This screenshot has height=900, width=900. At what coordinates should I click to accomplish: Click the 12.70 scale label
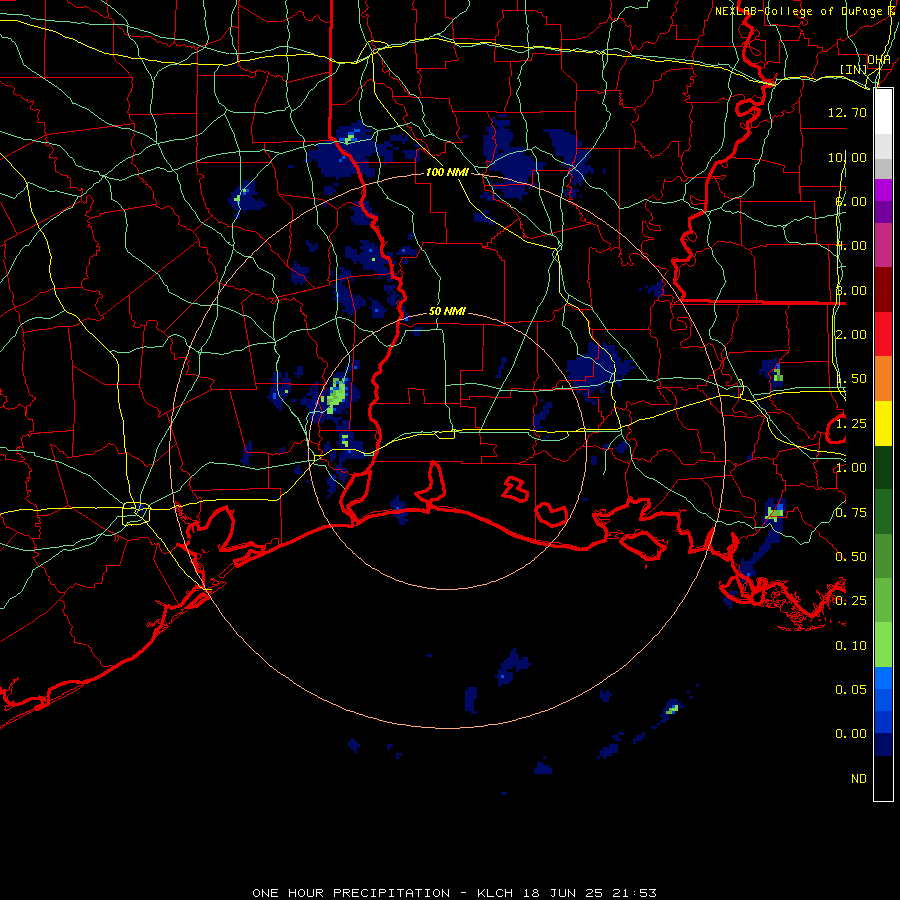coord(847,112)
